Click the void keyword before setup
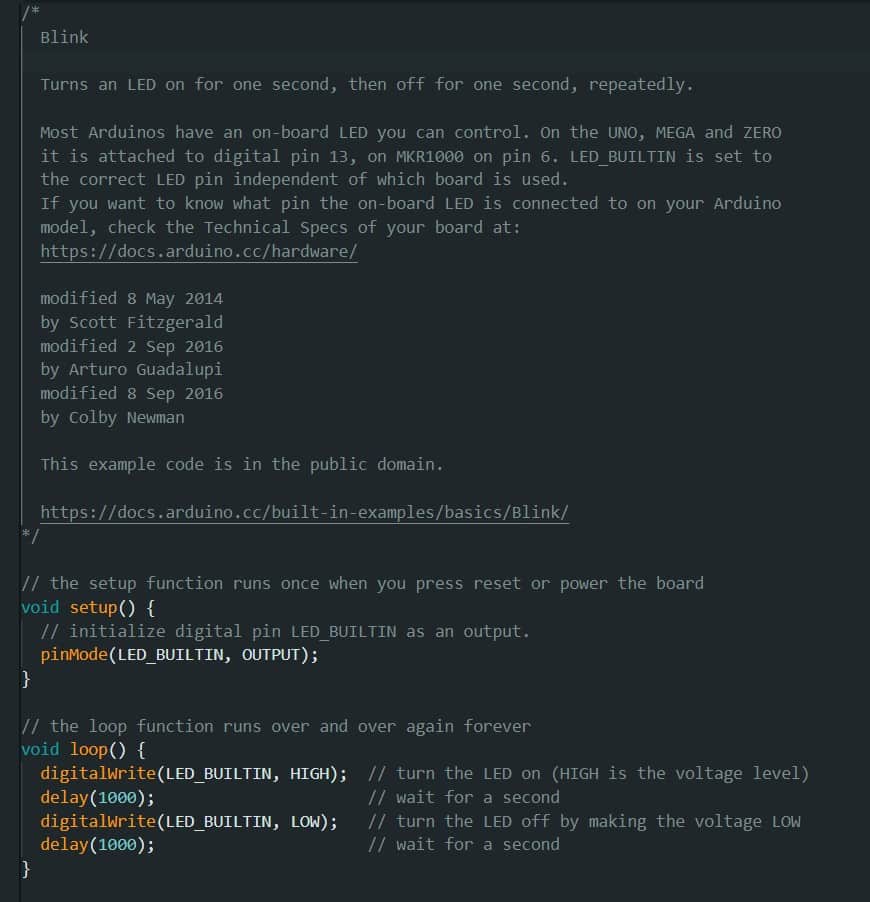Image resolution: width=870 pixels, height=902 pixels. tap(40, 607)
